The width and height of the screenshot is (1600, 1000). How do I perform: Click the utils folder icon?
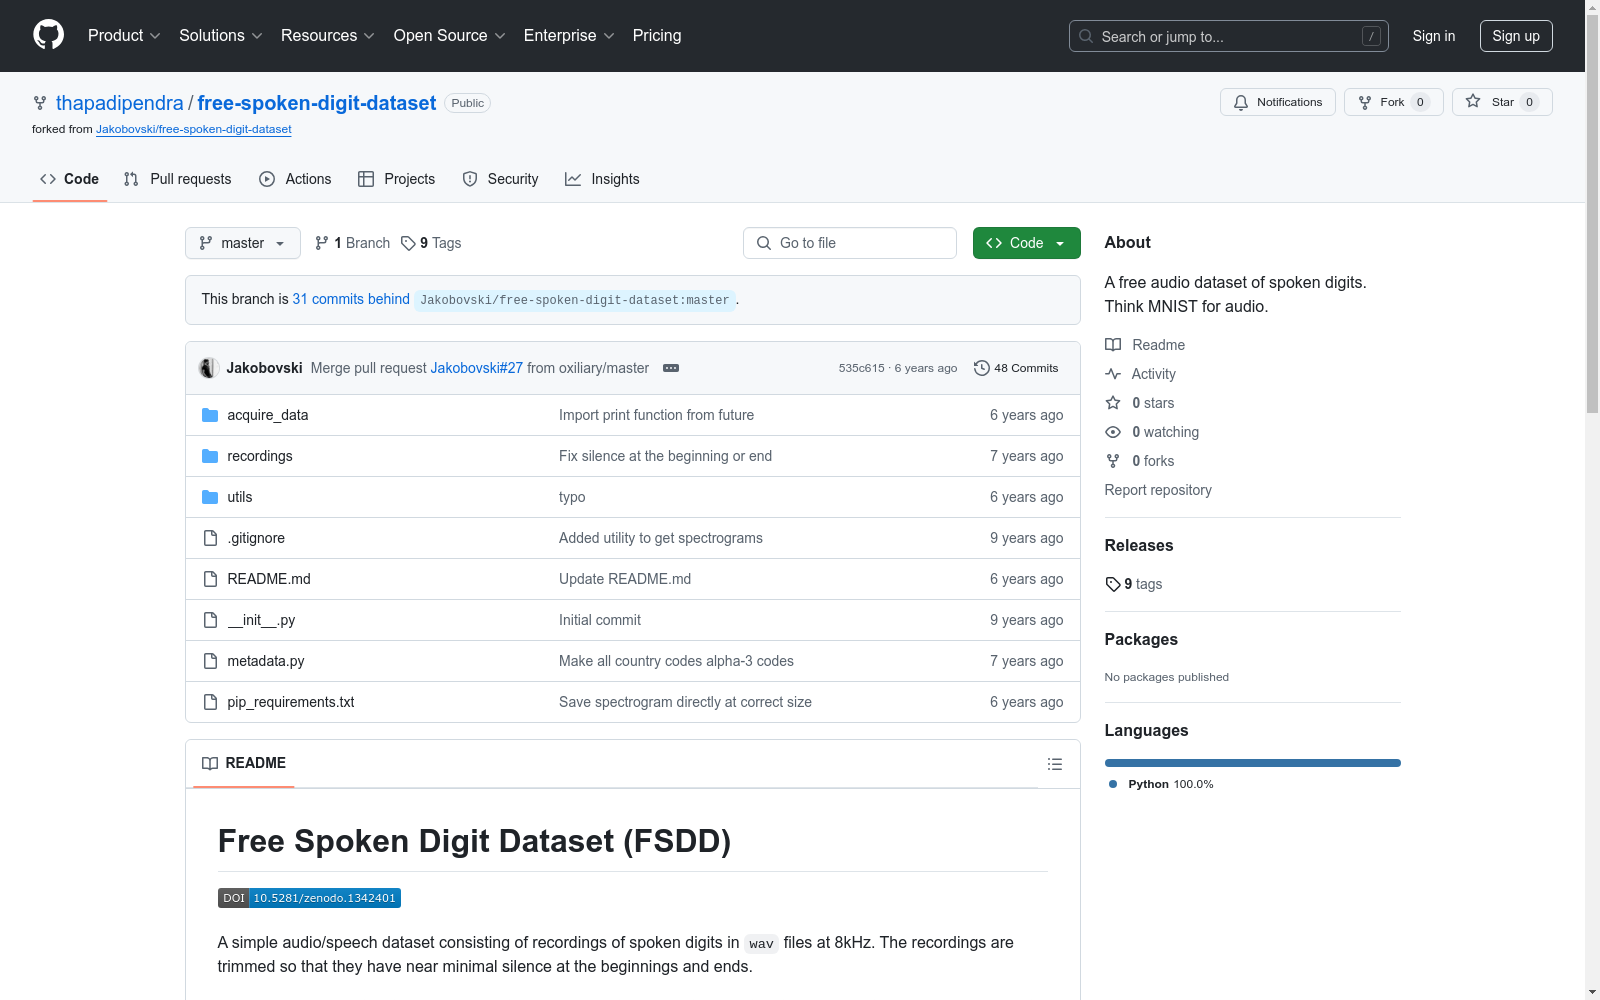coord(210,497)
